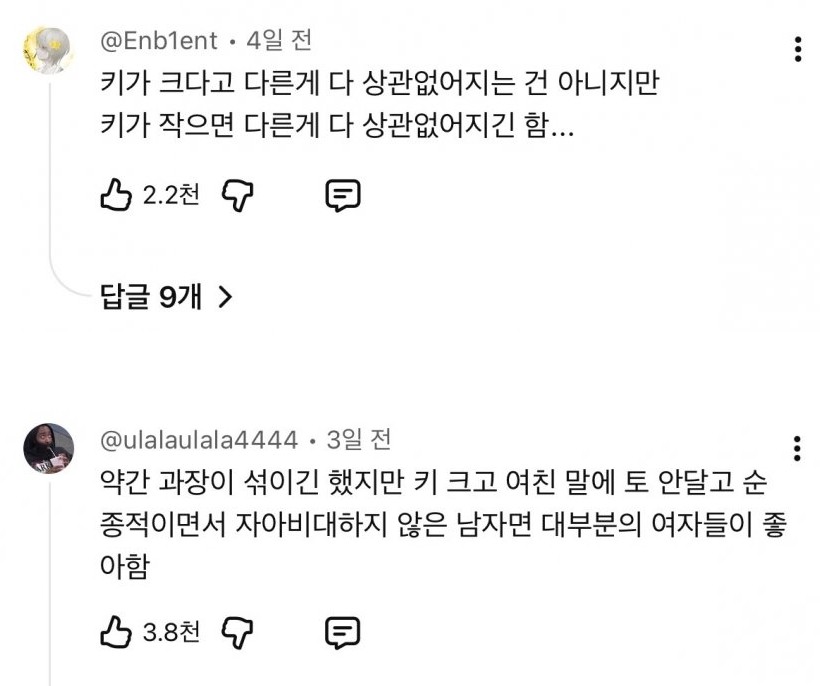
Task: Visit the @ulalaulala4444 username link
Action: pos(200,439)
